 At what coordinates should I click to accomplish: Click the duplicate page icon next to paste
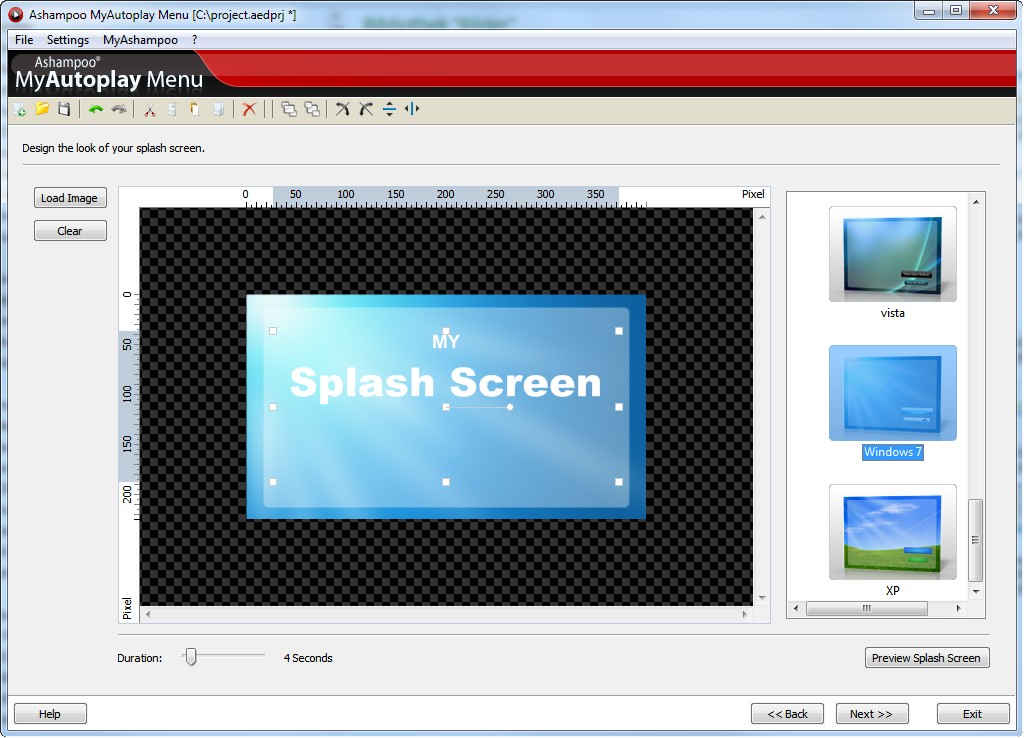click(219, 109)
